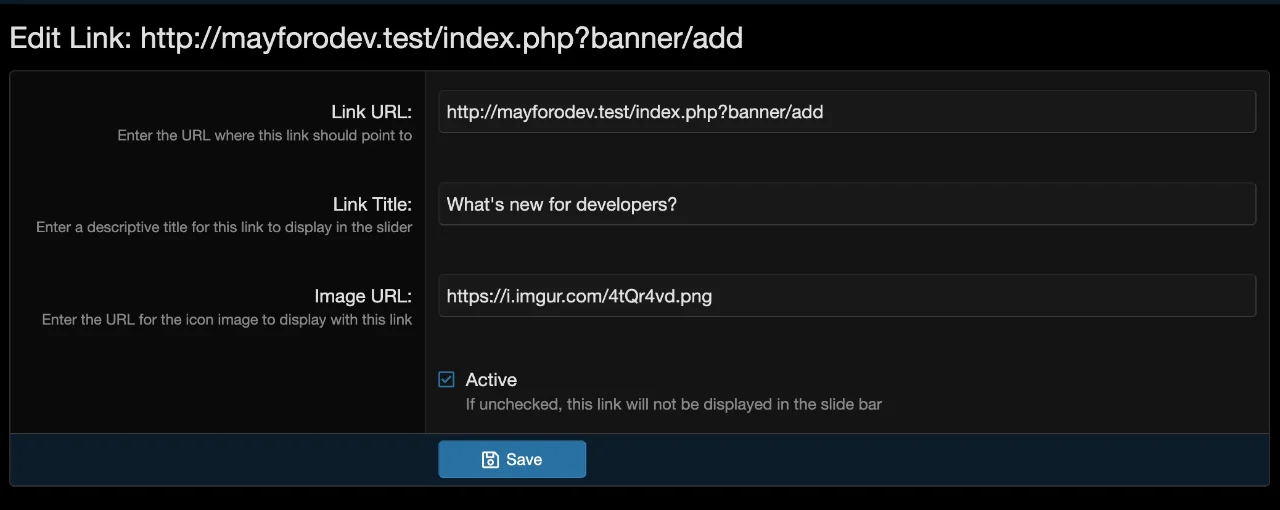Image resolution: width=1280 pixels, height=510 pixels.
Task: Toggle the Active checkbox
Action: coord(447,380)
